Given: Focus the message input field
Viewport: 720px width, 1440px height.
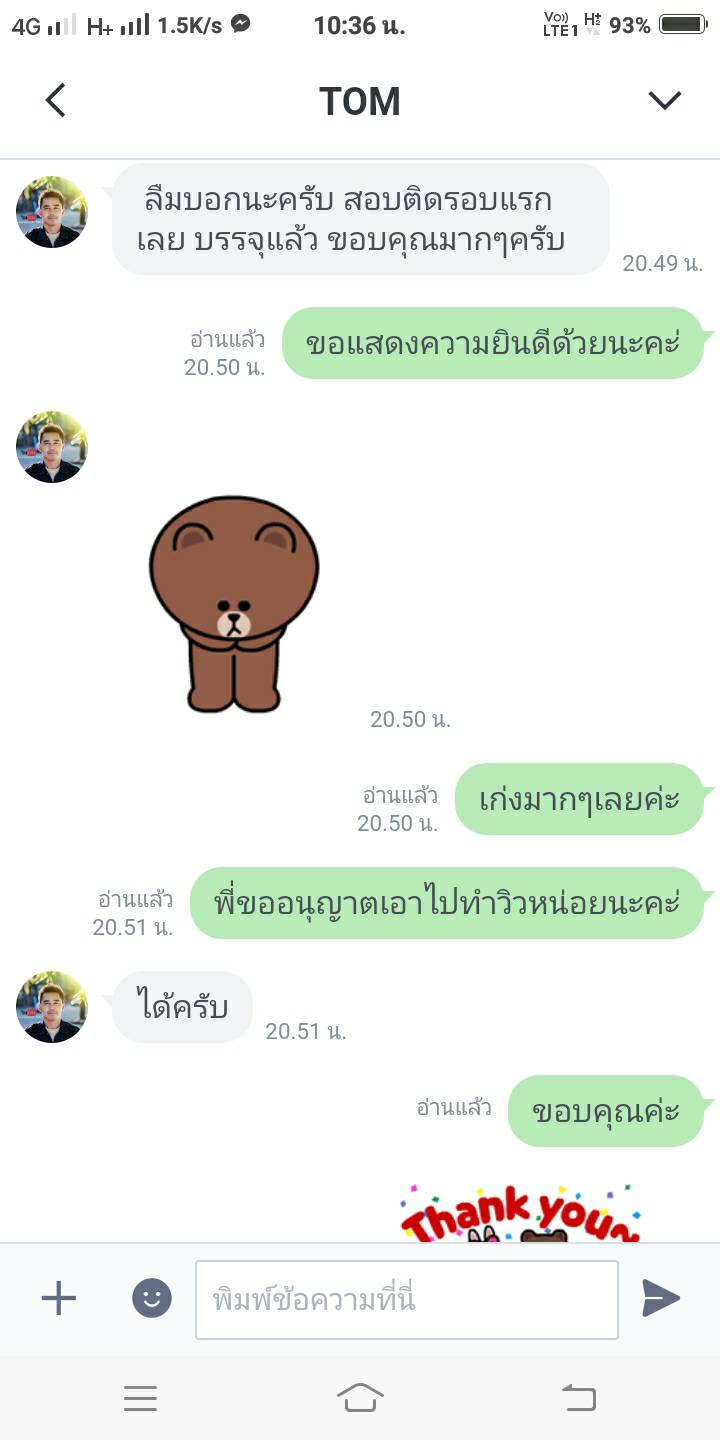Looking at the screenshot, I should [x=407, y=1299].
